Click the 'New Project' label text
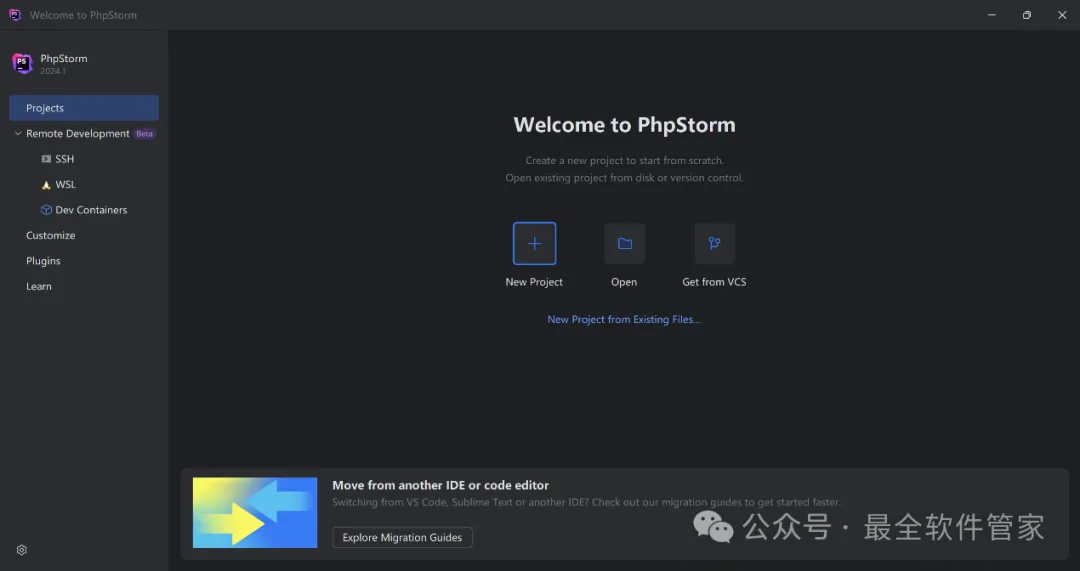The height and width of the screenshot is (571, 1080). [x=534, y=282]
